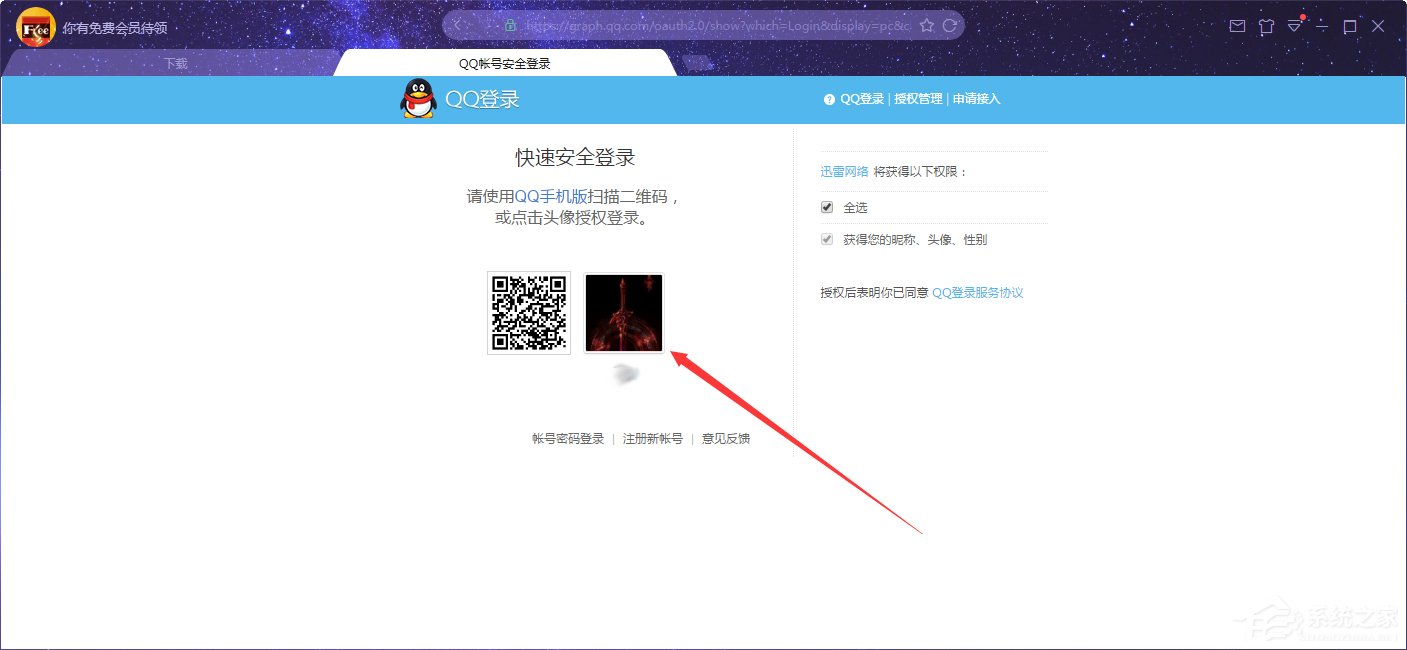Click the user avatar to authorize login

[623, 313]
